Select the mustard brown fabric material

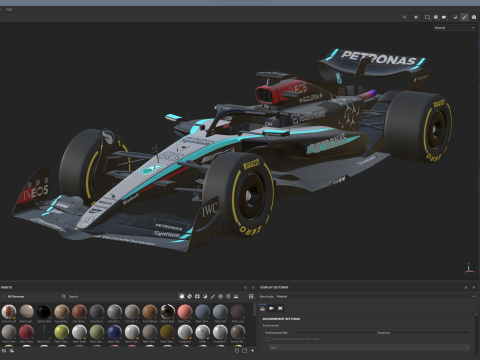167,332
